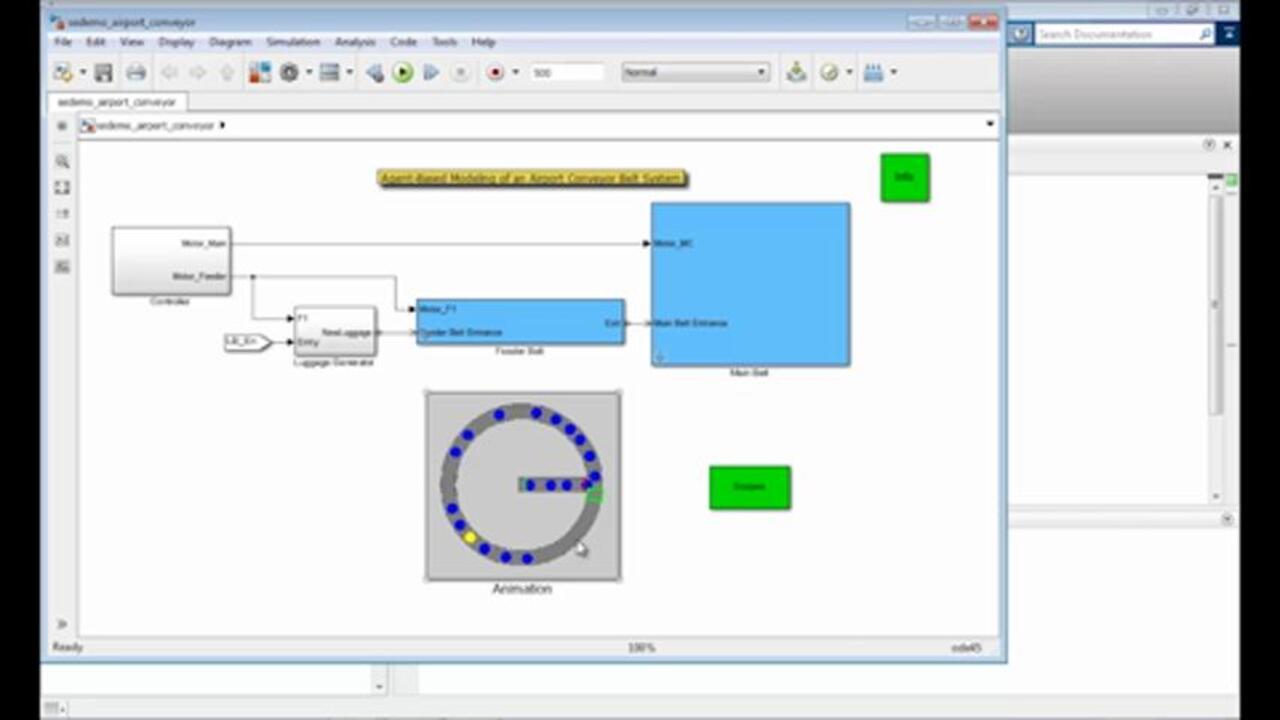1280x720 pixels.
Task: Click the green Info block
Action: coord(904,177)
